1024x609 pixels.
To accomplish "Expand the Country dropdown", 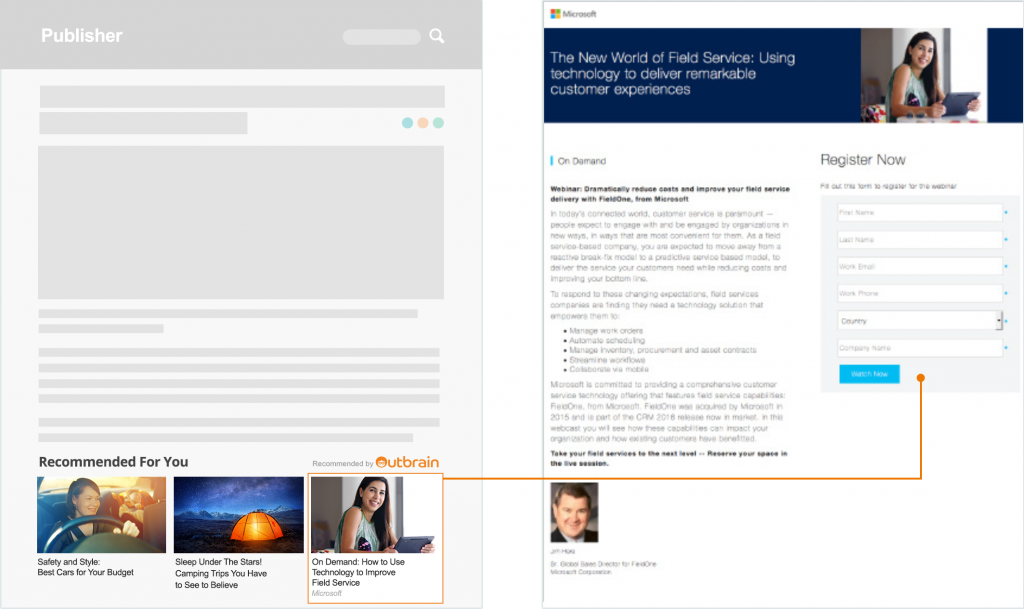I will tap(919, 321).
